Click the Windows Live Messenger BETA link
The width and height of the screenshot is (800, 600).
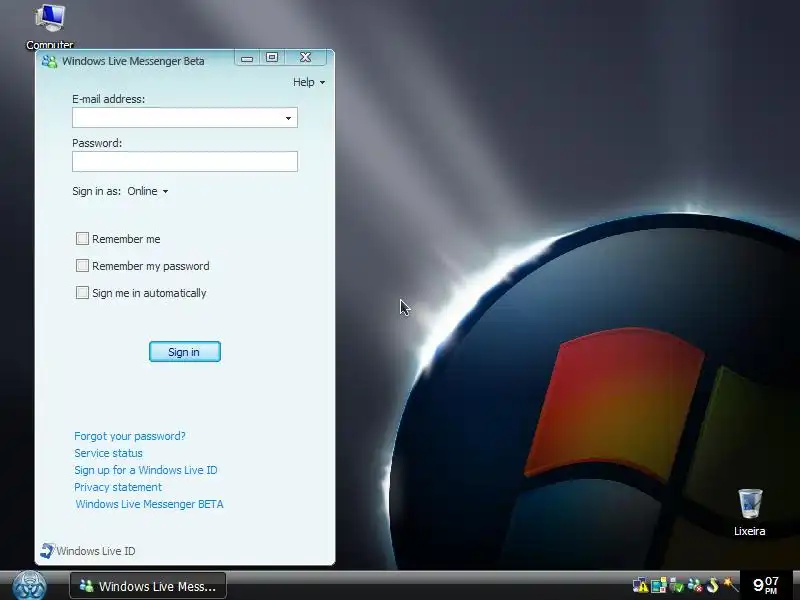pyautogui.click(x=149, y=504)
